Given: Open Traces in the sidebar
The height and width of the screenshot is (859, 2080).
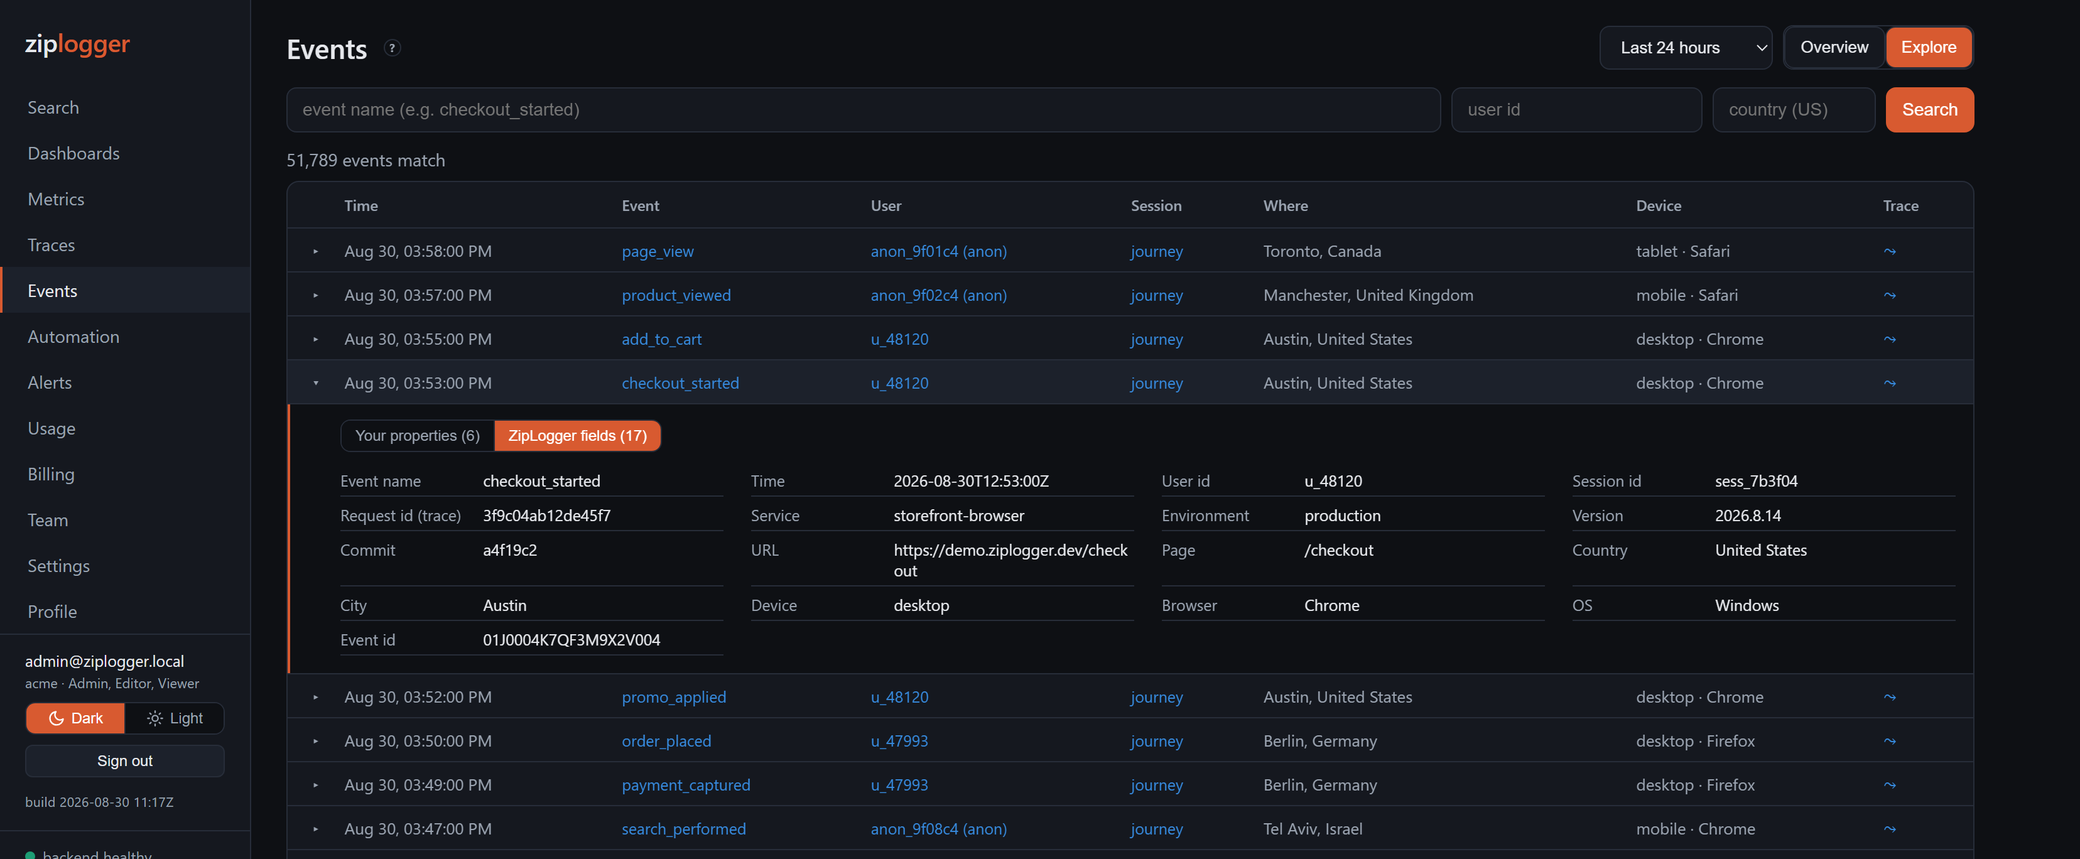Looking at the screenshot, I should coord(125,245).
